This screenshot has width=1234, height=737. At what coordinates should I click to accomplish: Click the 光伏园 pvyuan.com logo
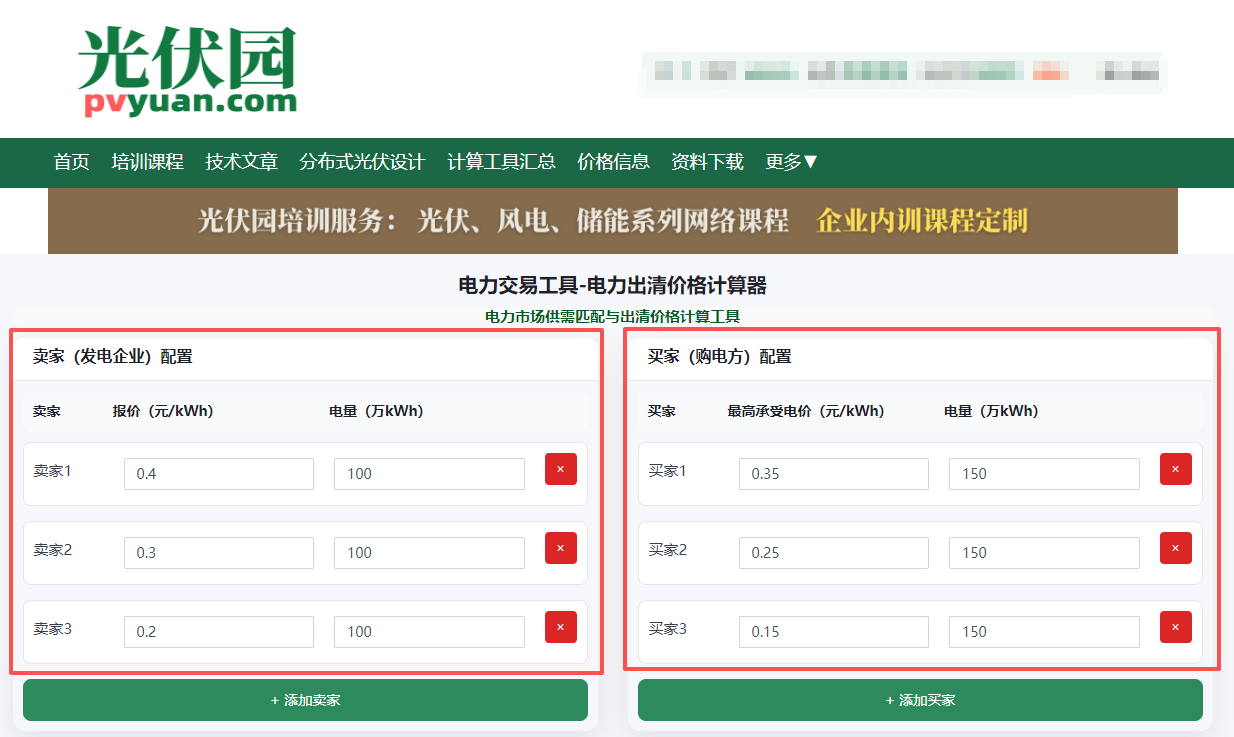click(x=188, y=72)
